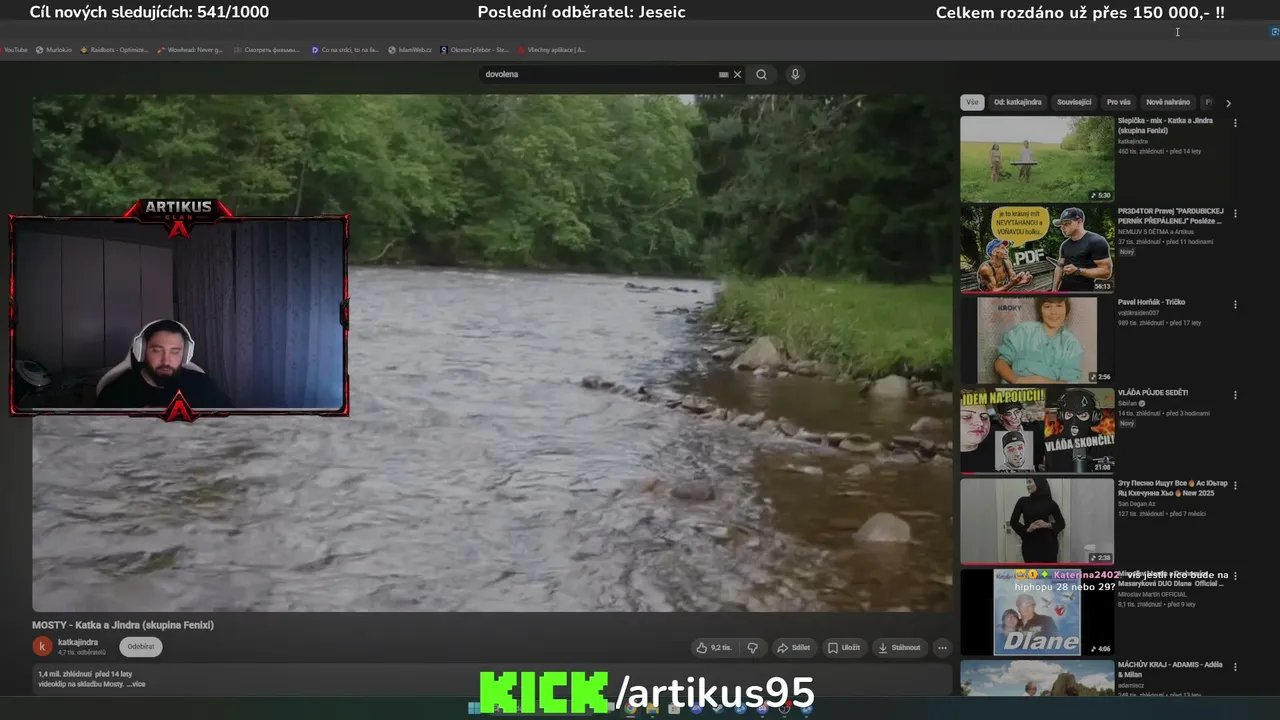Open options menu for PR3D4TOR video
1280x720 pixels.
[x=1235, y=214]
